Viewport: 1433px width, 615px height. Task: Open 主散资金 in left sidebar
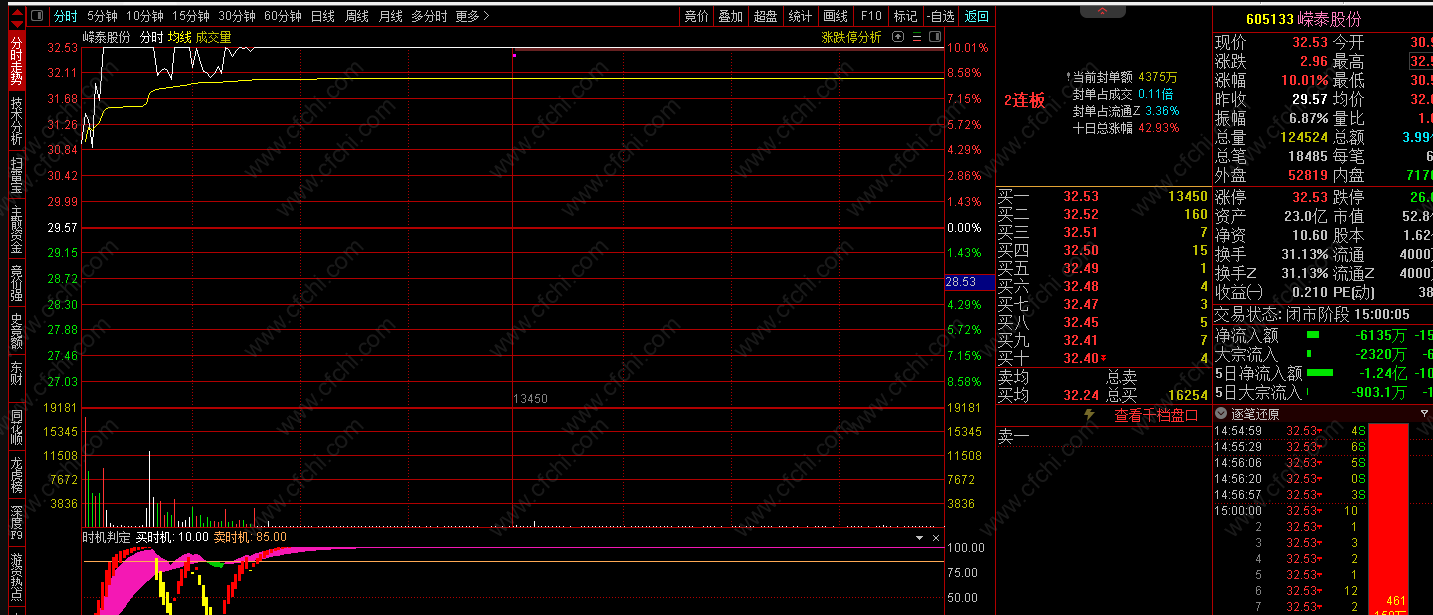(x=16, y=231)
